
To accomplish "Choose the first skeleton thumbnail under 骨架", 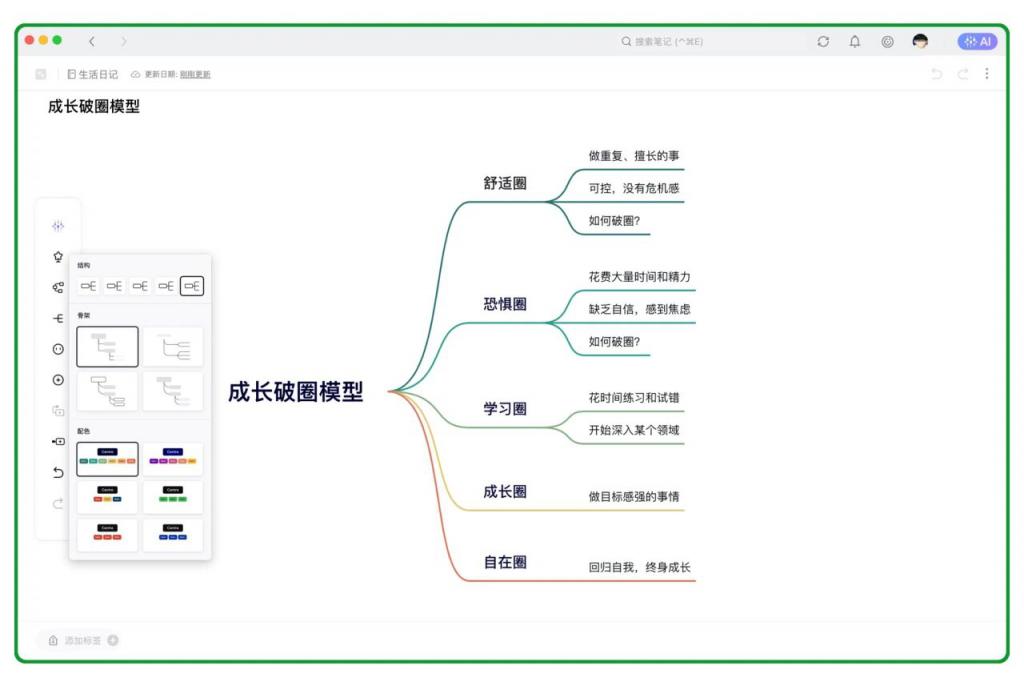I will [x=107, y=347].
